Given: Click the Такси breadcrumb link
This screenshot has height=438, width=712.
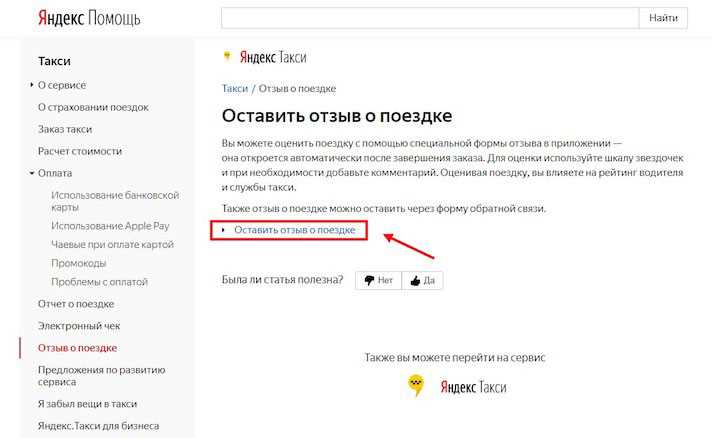Looking at the screenshot, I should [235, 89].
